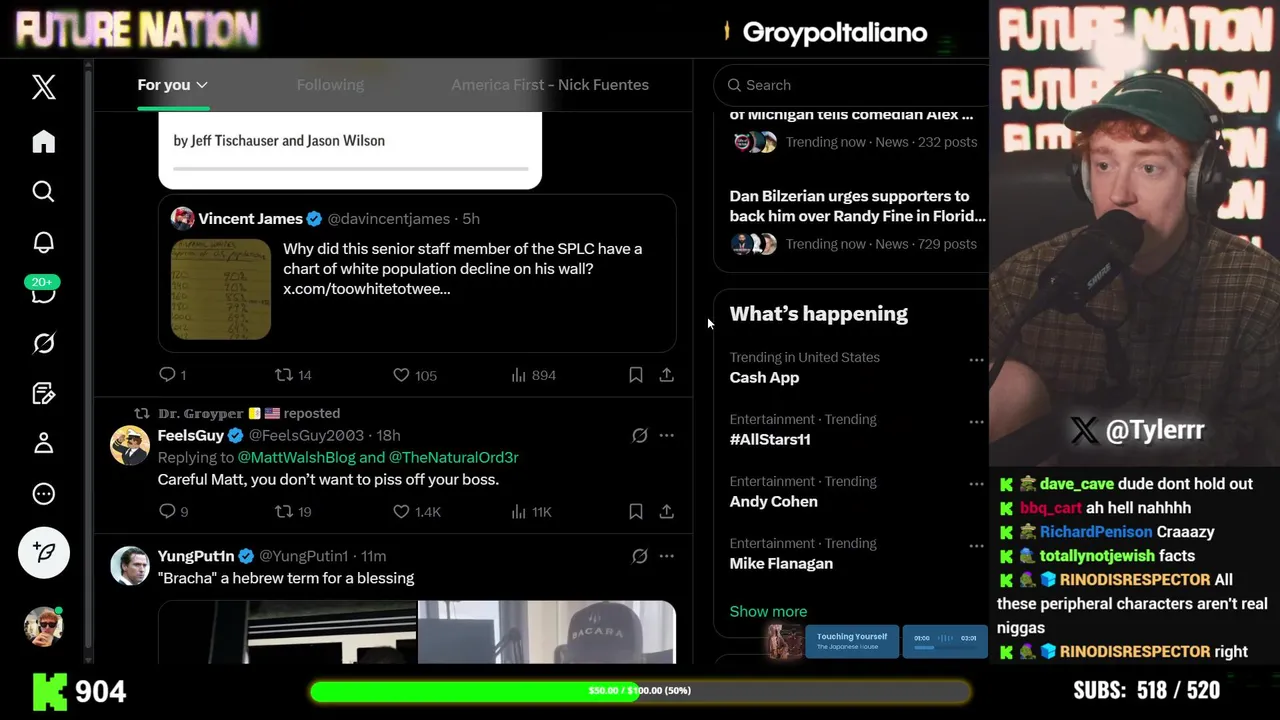Share the FeelsGuy post
Viewport: 1280px width, 720px height.
(666, 511)
